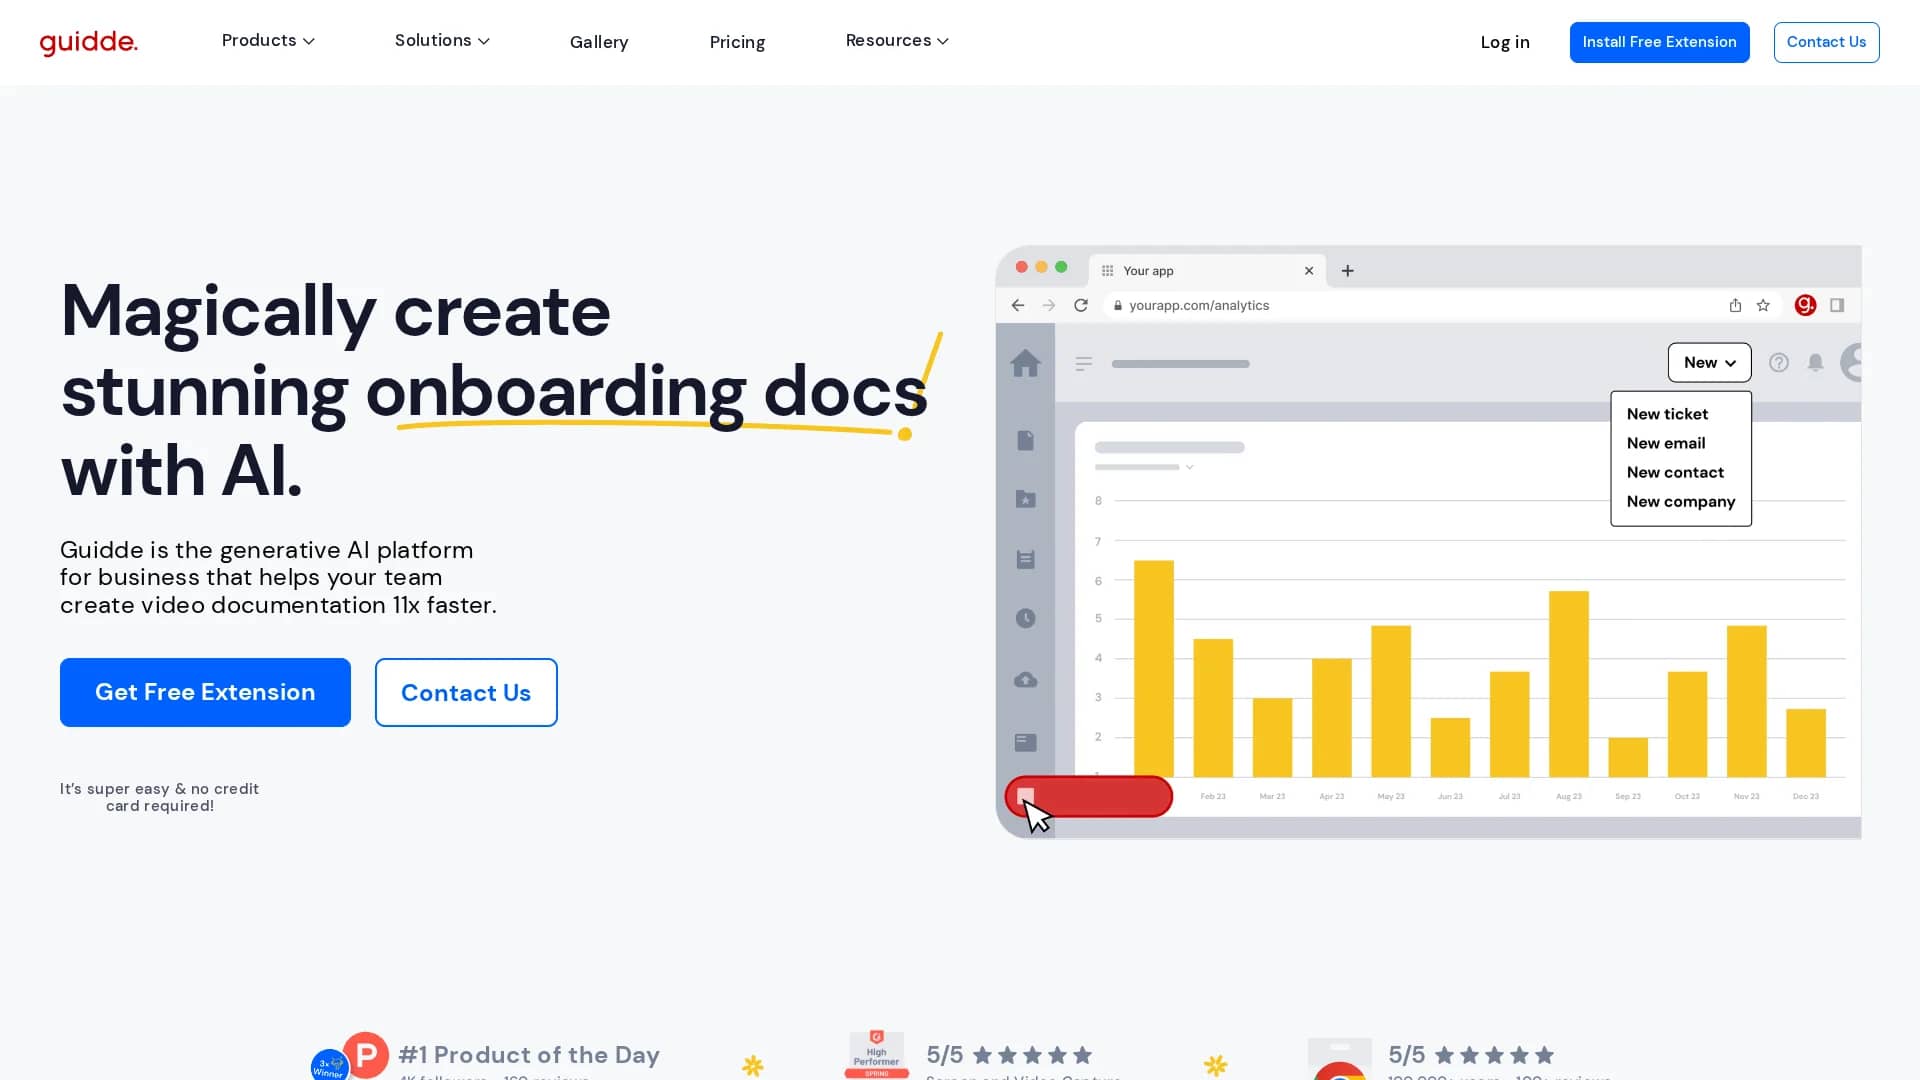Click the card icon in mock sidebar
Screen dimensions: 1920x1080
[1025, 742]
